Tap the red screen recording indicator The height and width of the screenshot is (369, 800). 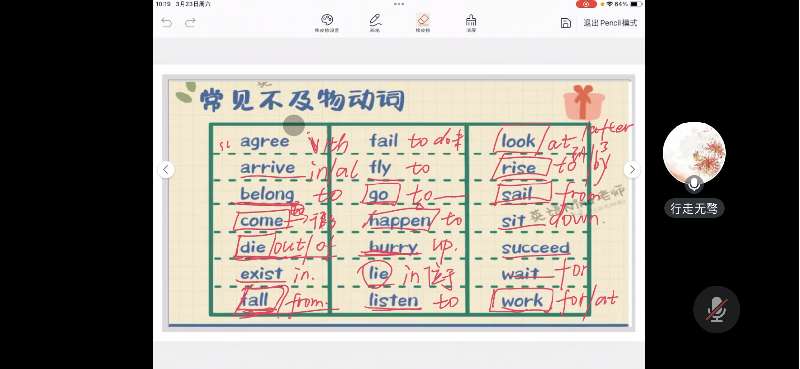click(x=586, y=4)
